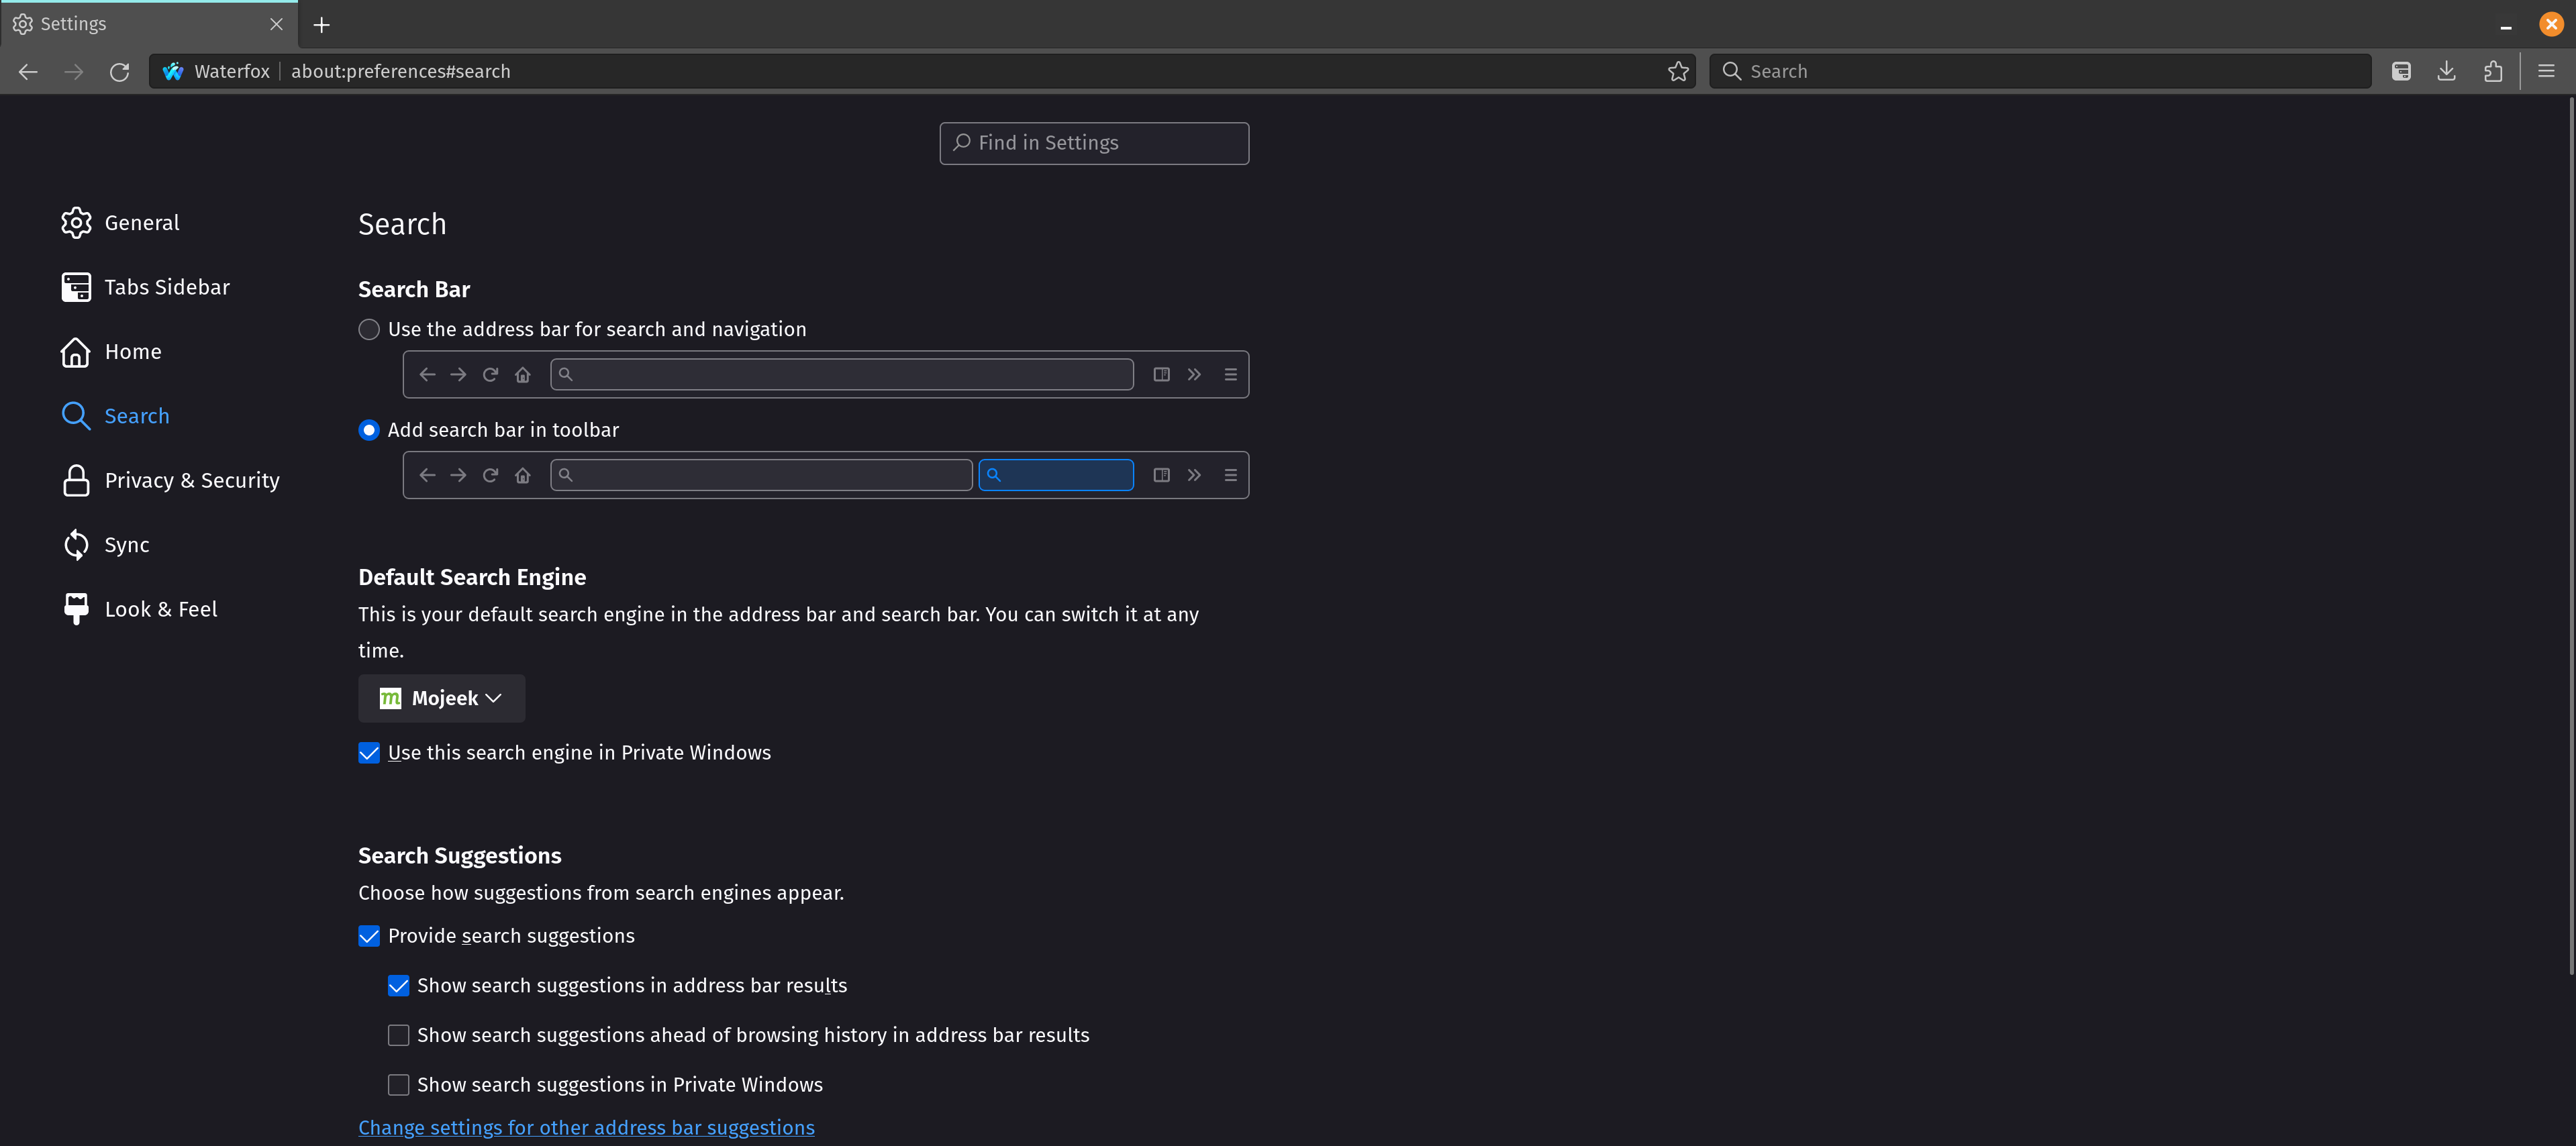Open a new tab with plus button

click(x=321, y=25)
